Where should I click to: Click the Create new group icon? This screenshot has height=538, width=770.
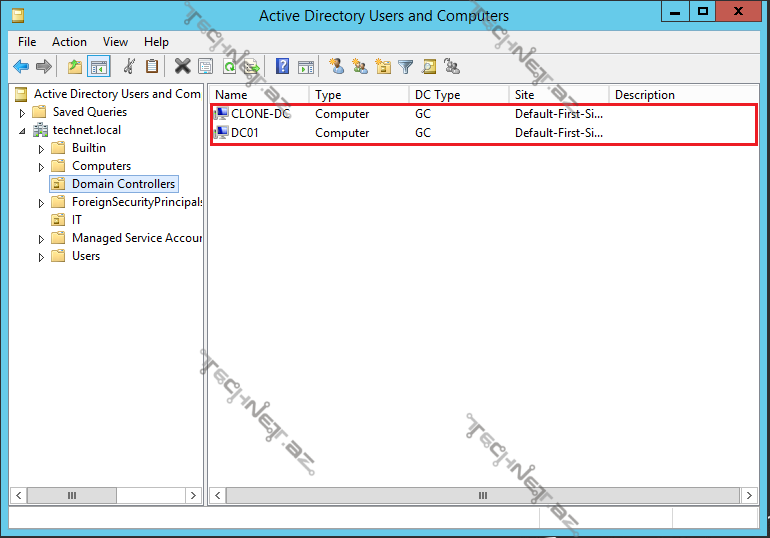[x=360, y=67]
